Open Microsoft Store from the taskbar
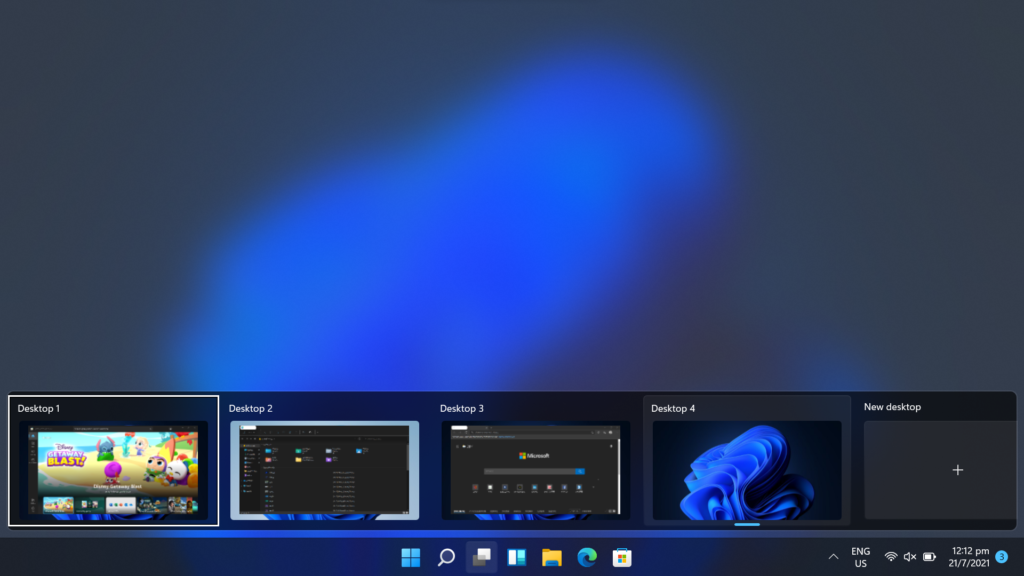The image size is (1024, 576). pos(622,558)
